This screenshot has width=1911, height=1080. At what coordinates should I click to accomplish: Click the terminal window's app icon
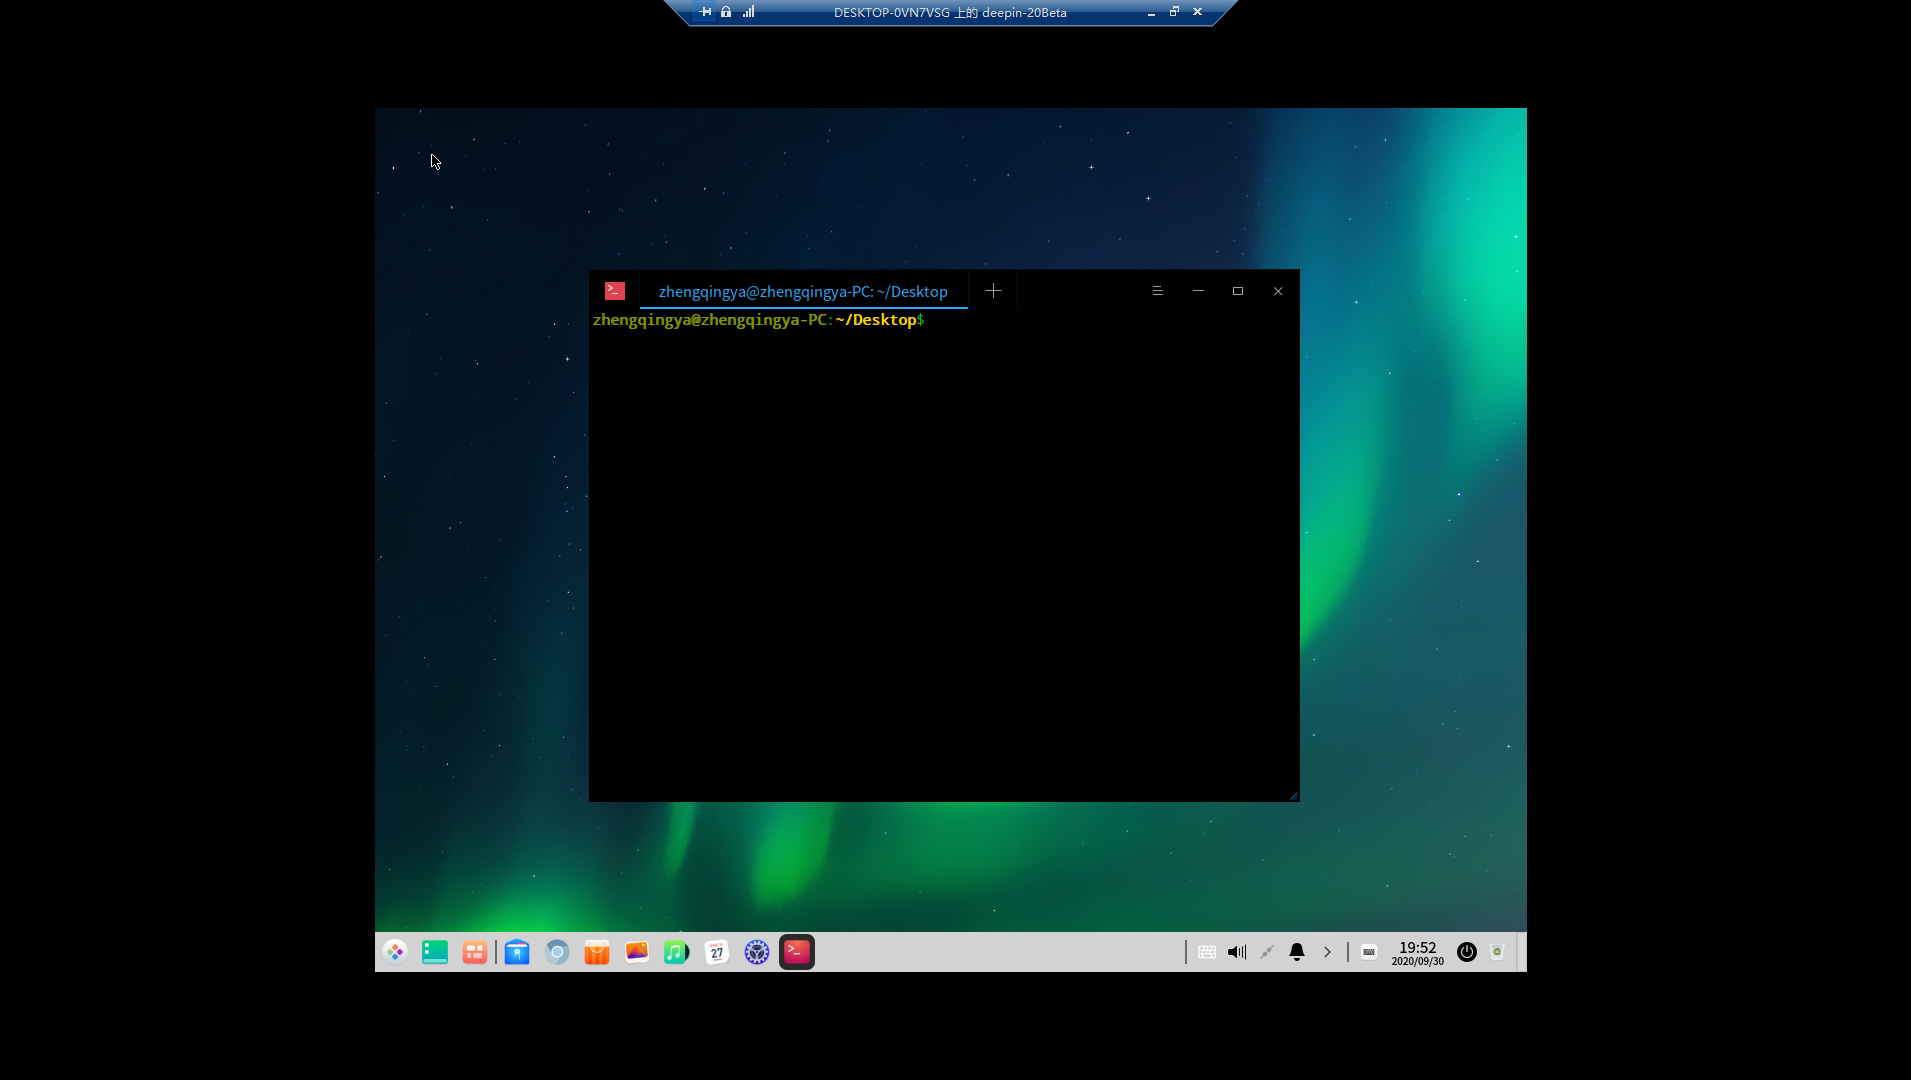click(x=615, y=291)
